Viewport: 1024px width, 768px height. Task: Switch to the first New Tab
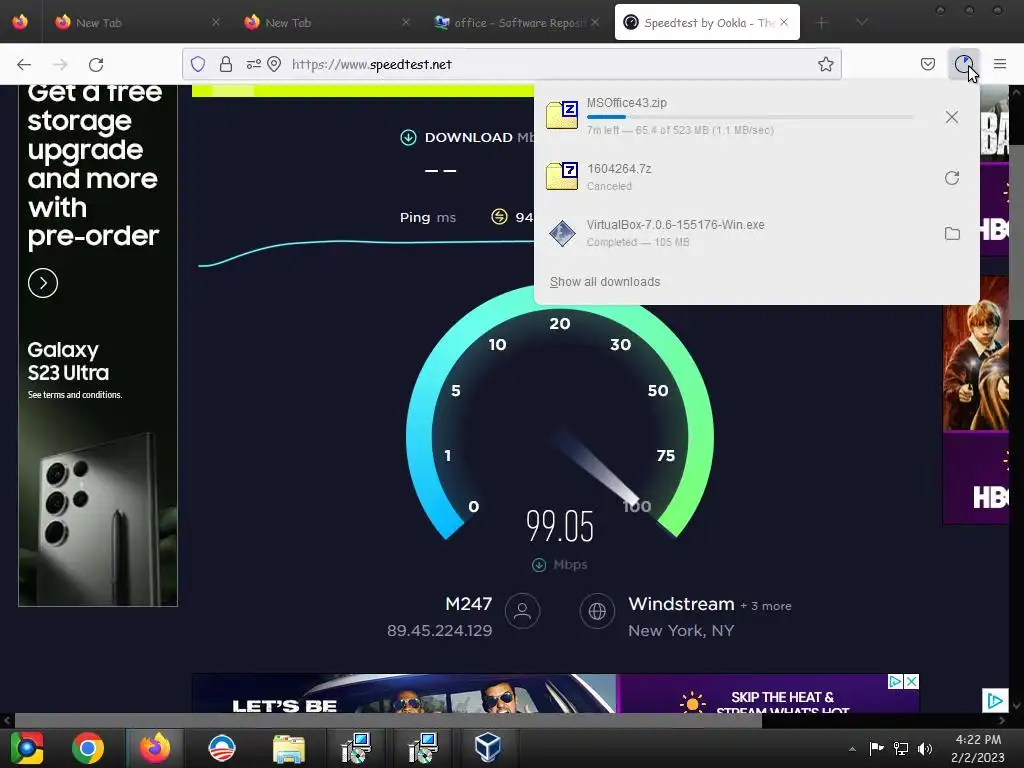point(136,22)
